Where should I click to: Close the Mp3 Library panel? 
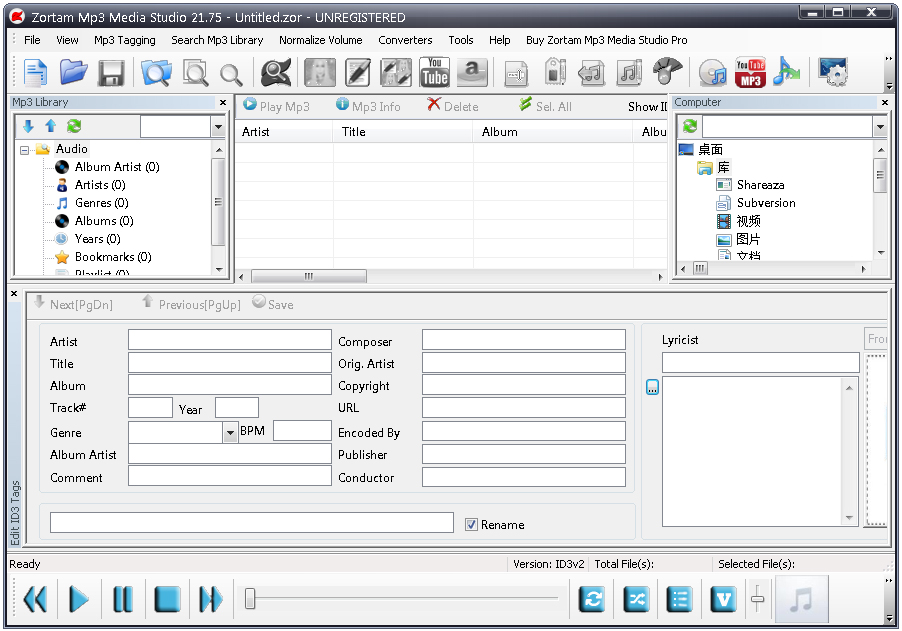223,102
